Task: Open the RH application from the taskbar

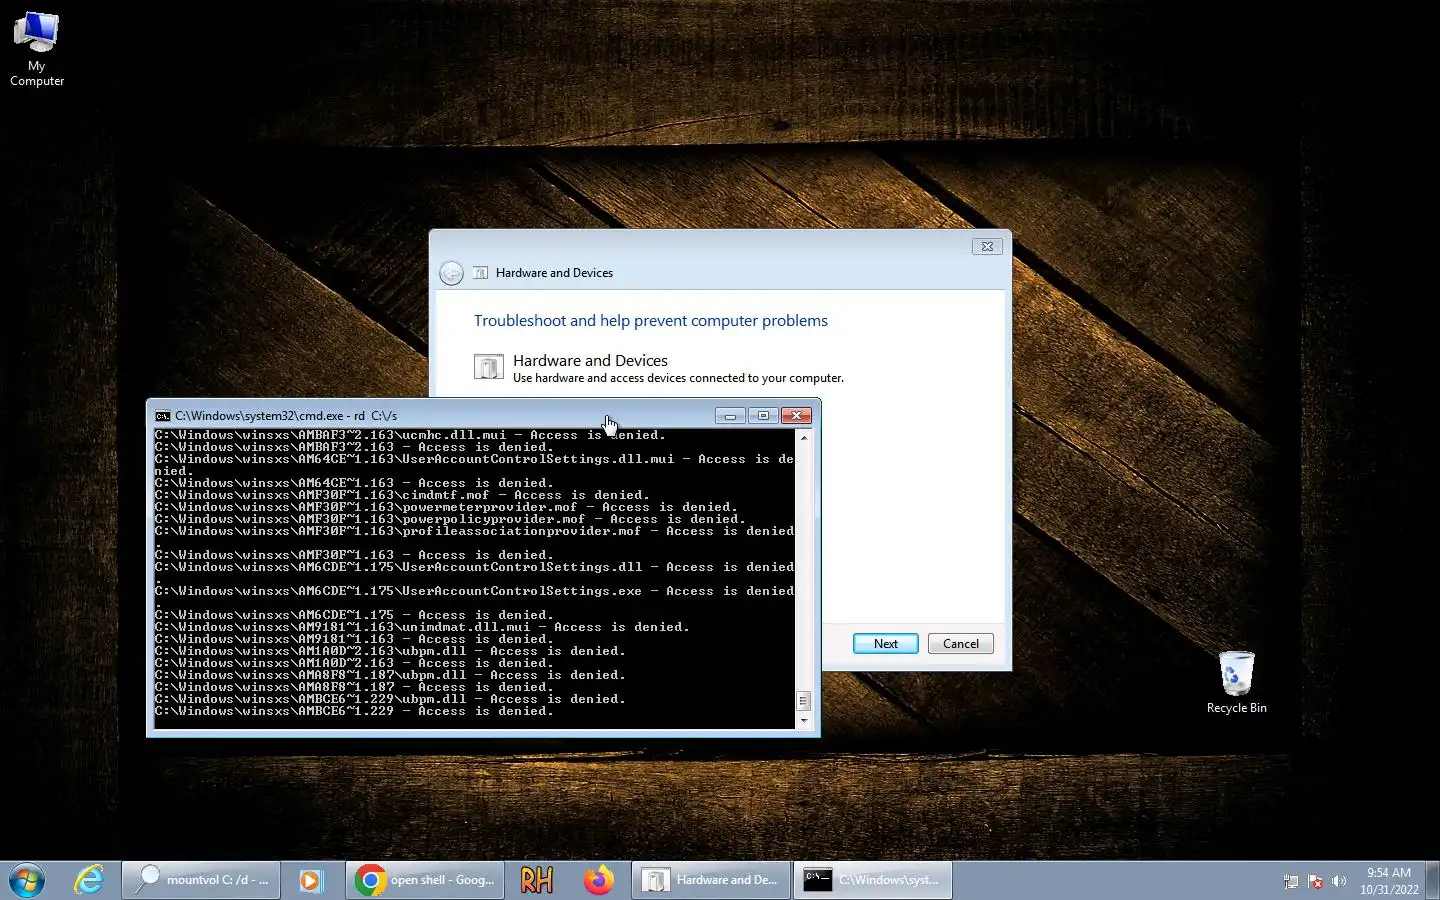Action: pyautogui.click(x=537, y=880)
